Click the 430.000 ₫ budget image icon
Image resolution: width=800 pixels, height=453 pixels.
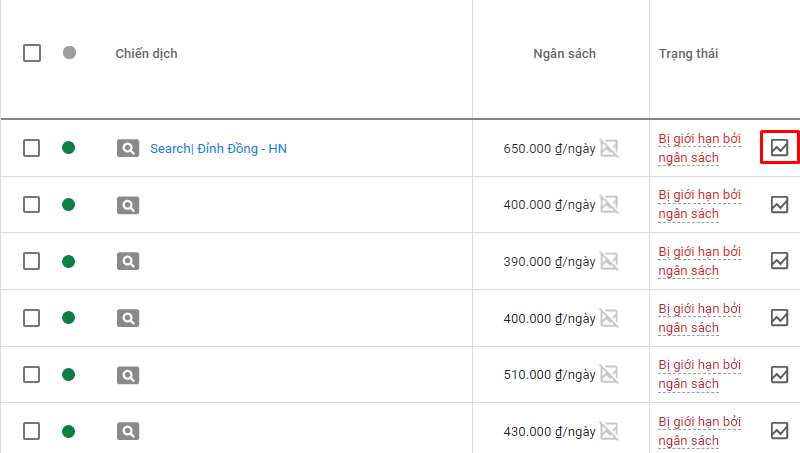tap(608, 431)
